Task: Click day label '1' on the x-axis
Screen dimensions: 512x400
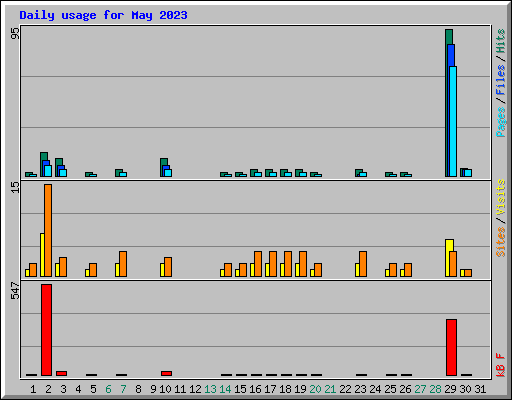Action: point(33,389)
